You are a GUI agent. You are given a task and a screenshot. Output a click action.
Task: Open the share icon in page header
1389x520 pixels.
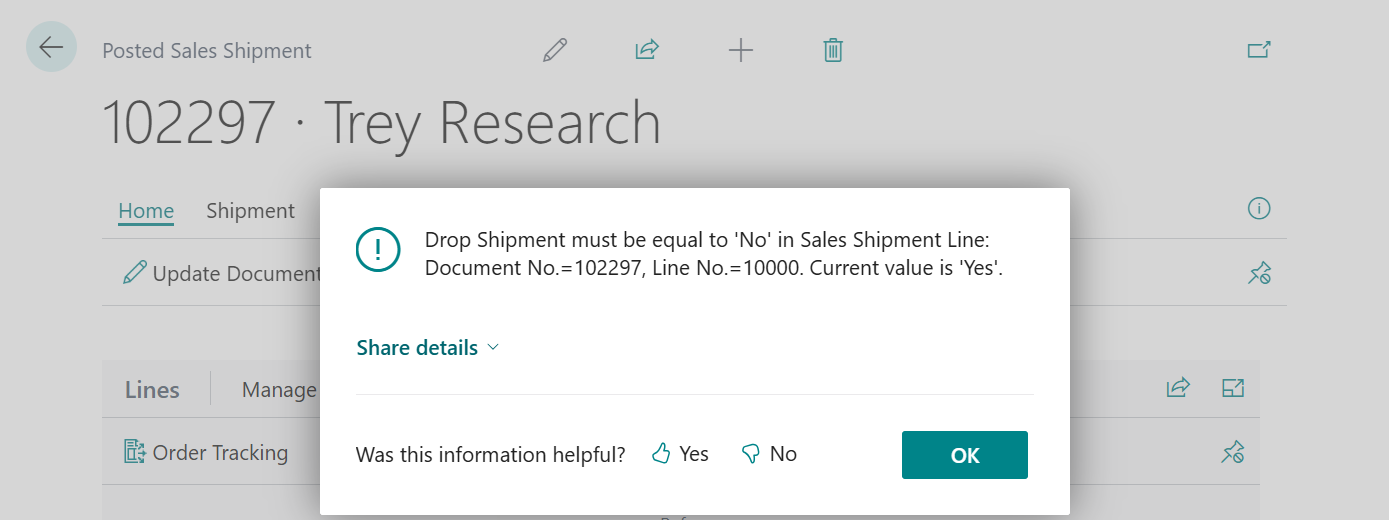[647, 50]
